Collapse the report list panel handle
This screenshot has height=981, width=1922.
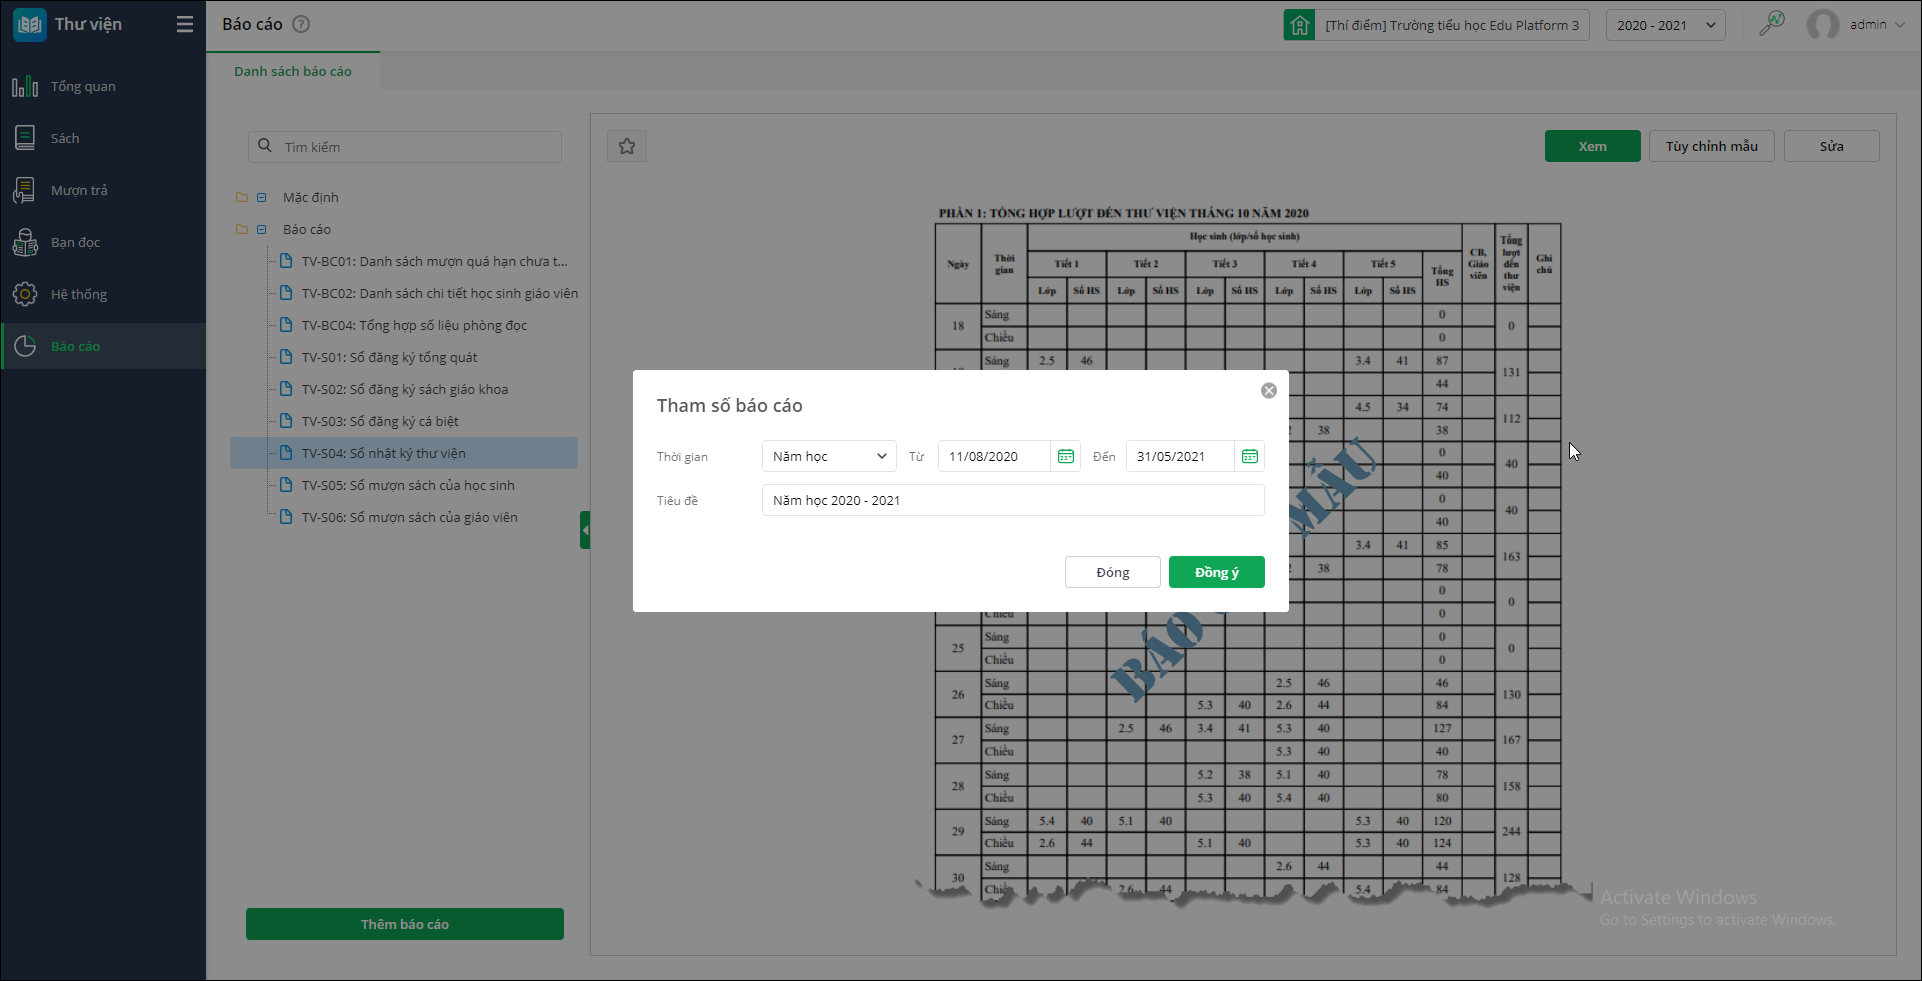[585, 530]
